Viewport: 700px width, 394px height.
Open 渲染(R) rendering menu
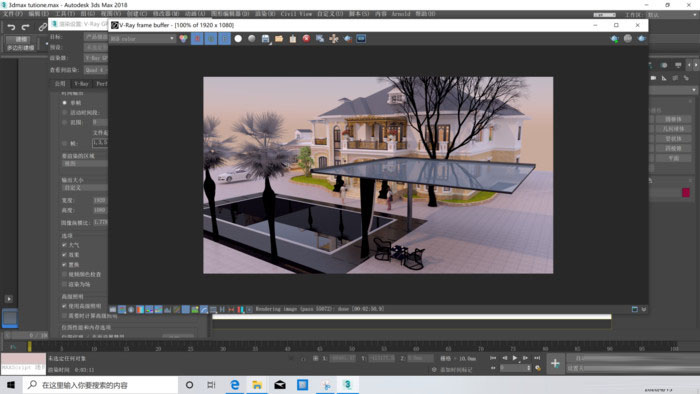[266, 14]
